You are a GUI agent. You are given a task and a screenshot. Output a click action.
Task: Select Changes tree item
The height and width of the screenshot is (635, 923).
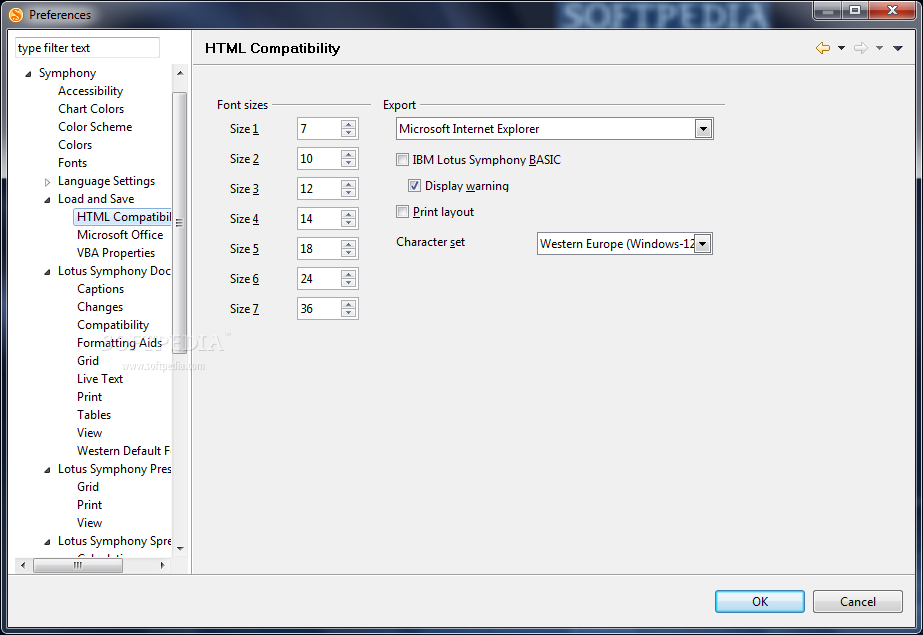(99, 307)
